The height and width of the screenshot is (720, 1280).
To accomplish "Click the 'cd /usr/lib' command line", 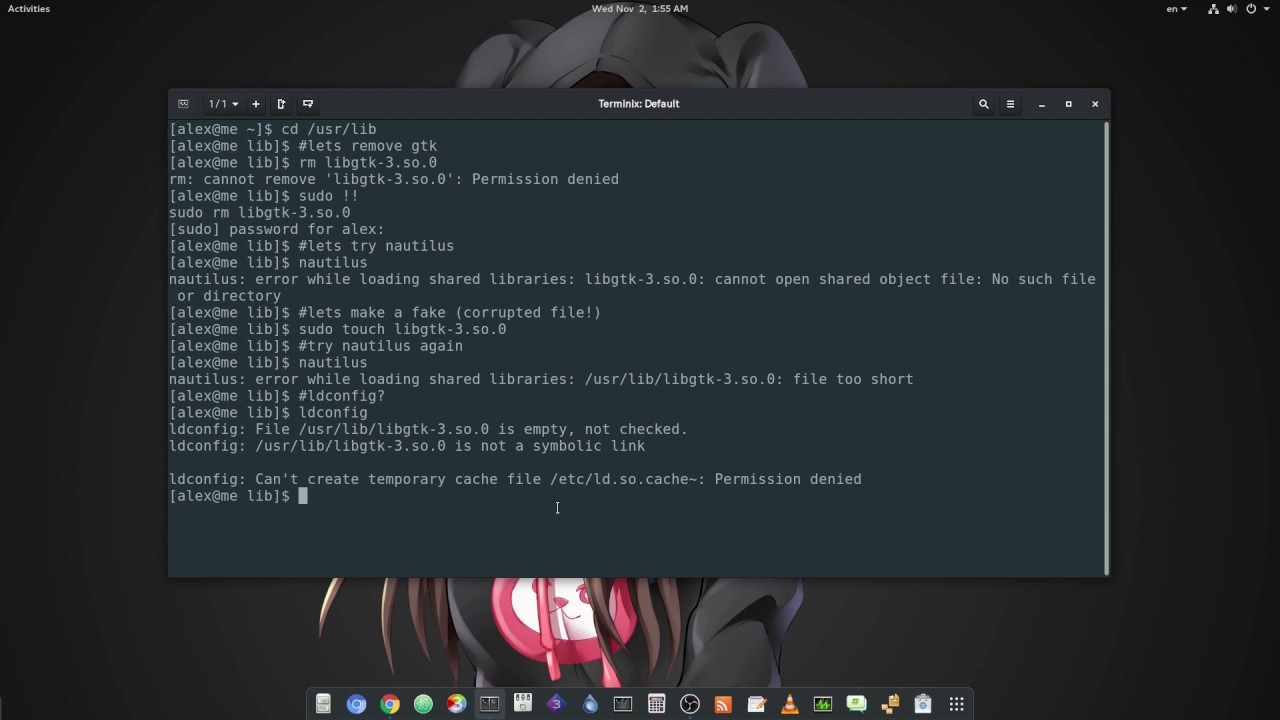I will click(273, 129).
